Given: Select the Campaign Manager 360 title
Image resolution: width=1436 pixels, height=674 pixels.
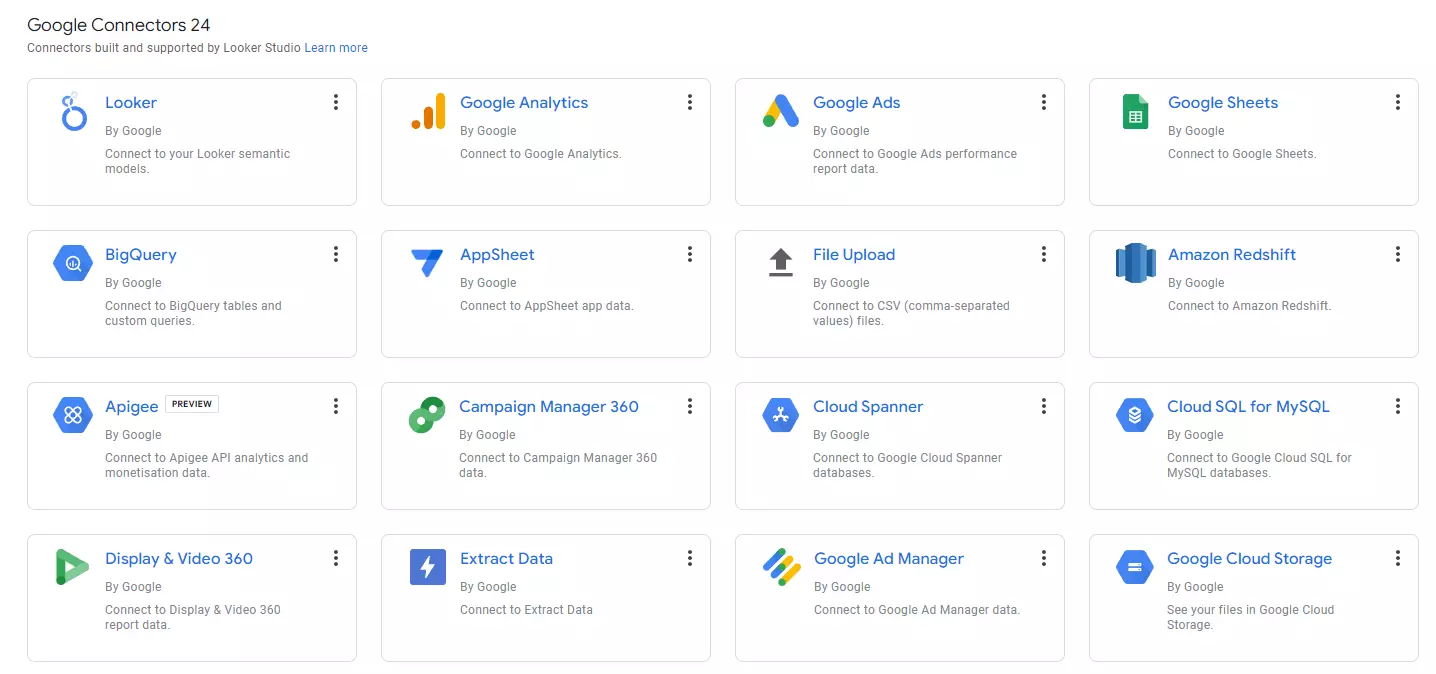Looking at the screenshot, I should pyautogui.click(x=549, y=406).
